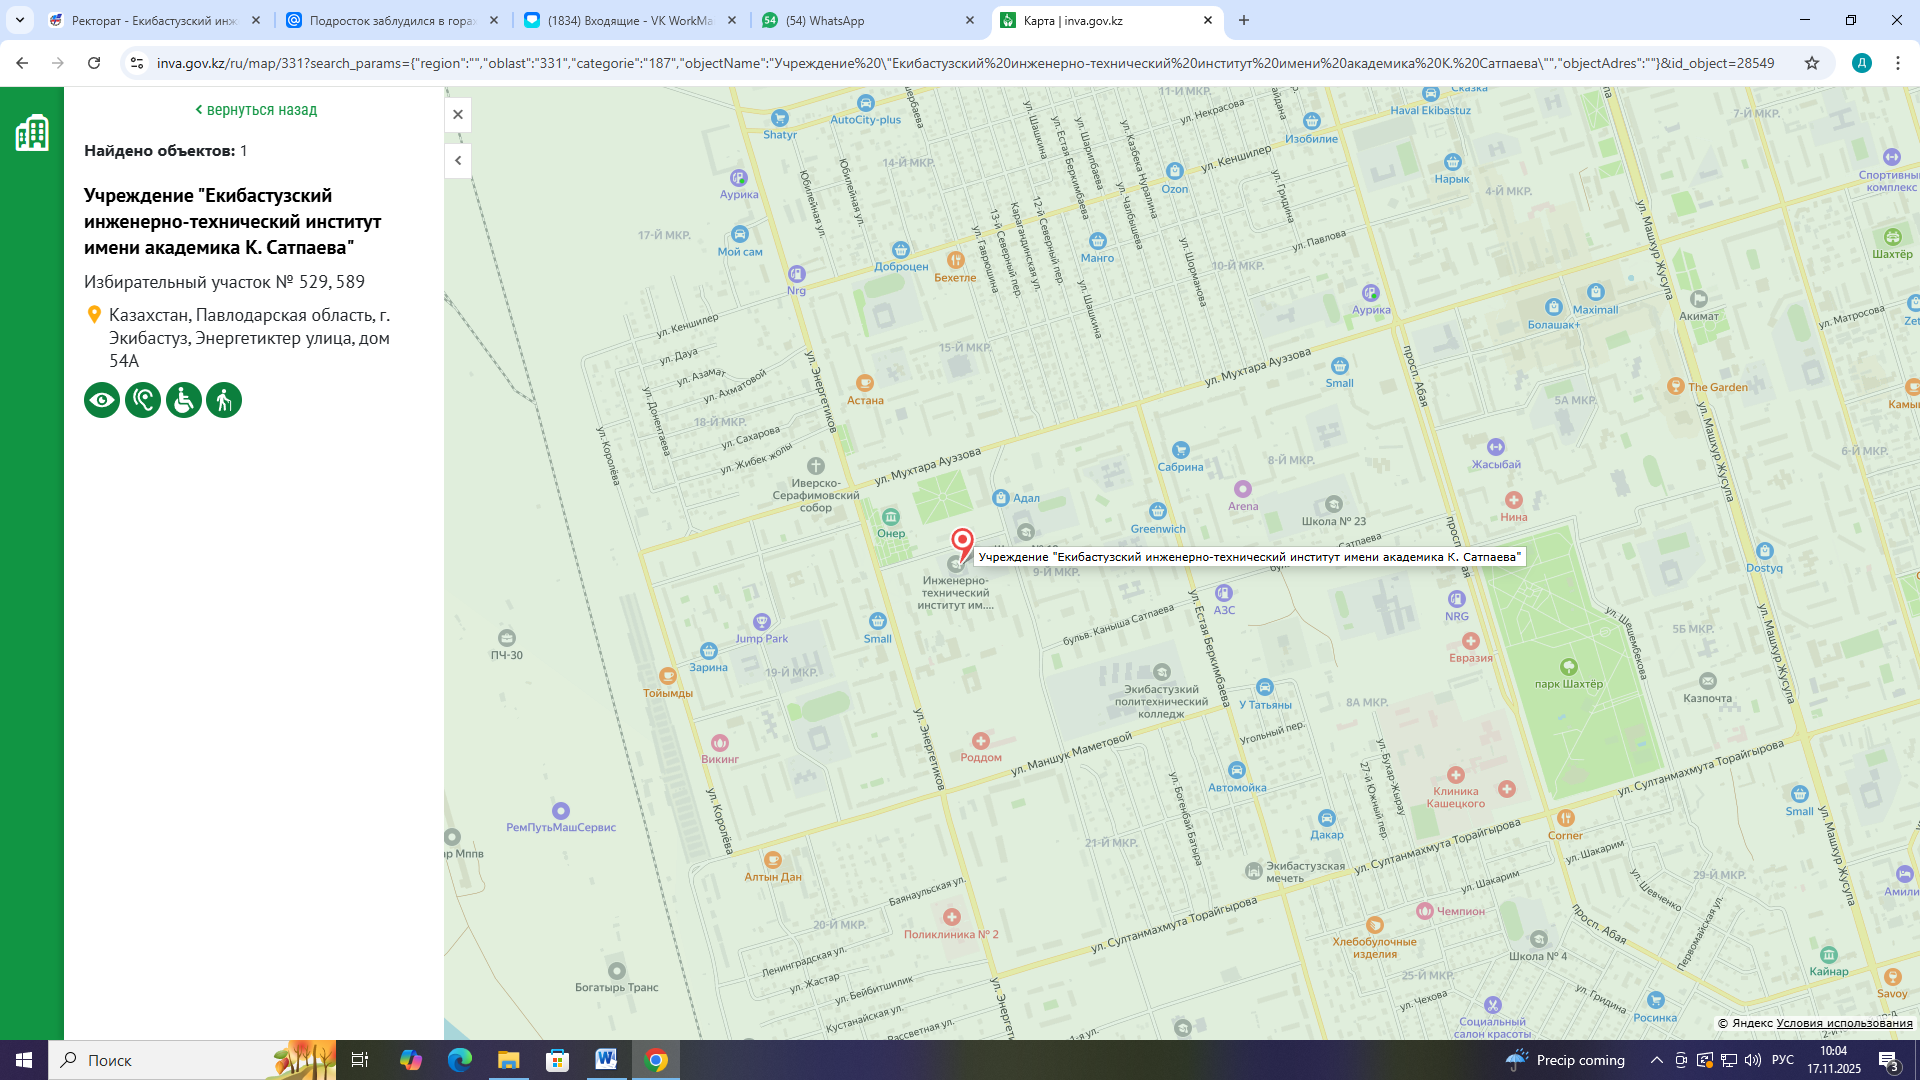Click the Роддом hospital map marker
This screenshot has height=1080, width=1920.
pyautogui.click(x=980, y=741)
